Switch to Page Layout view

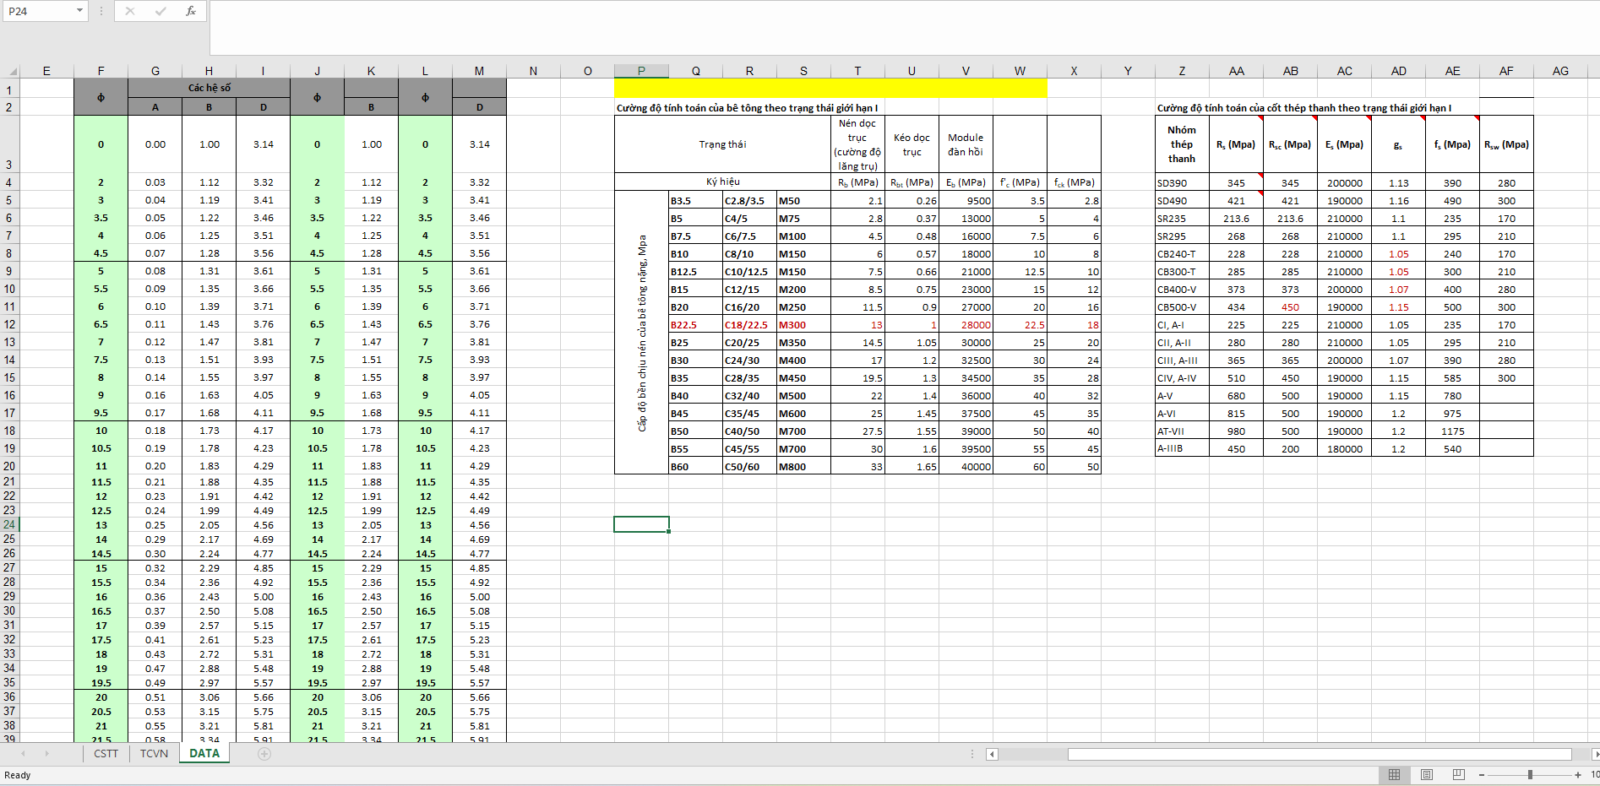(x=1426, y=775)
